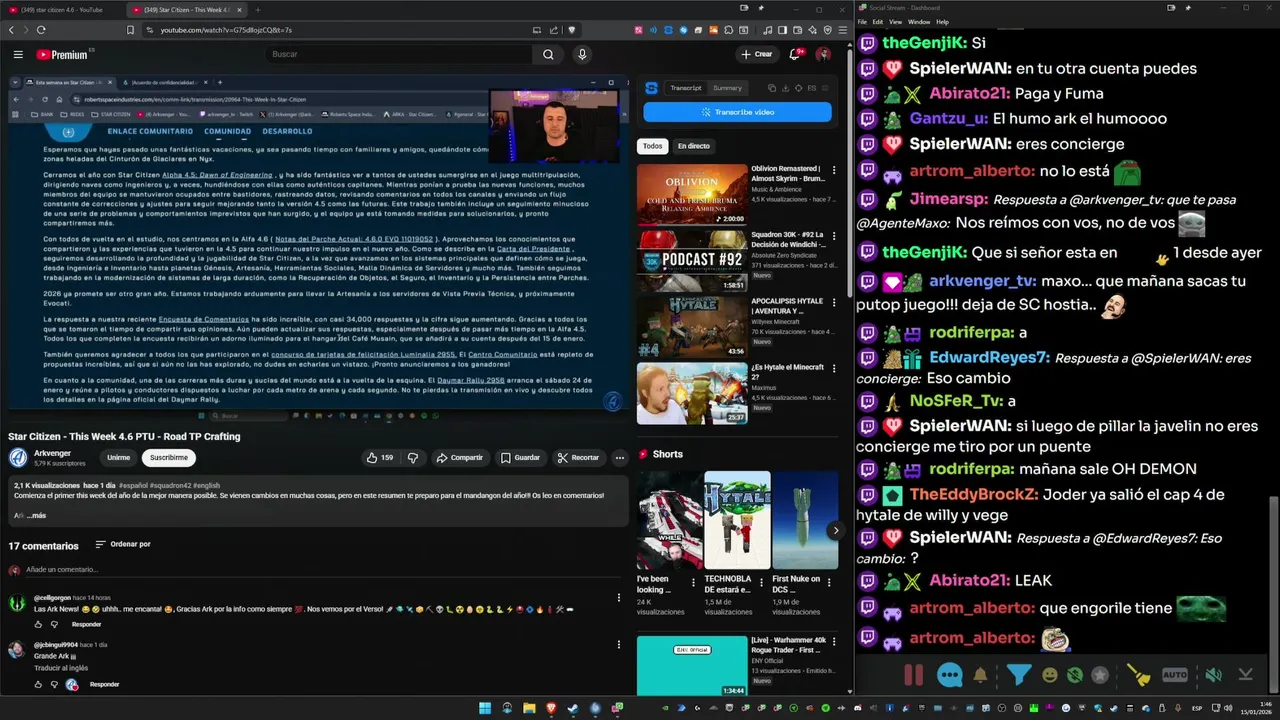
Task: Click the Compartir share button
Action: [x=459, y=457]
